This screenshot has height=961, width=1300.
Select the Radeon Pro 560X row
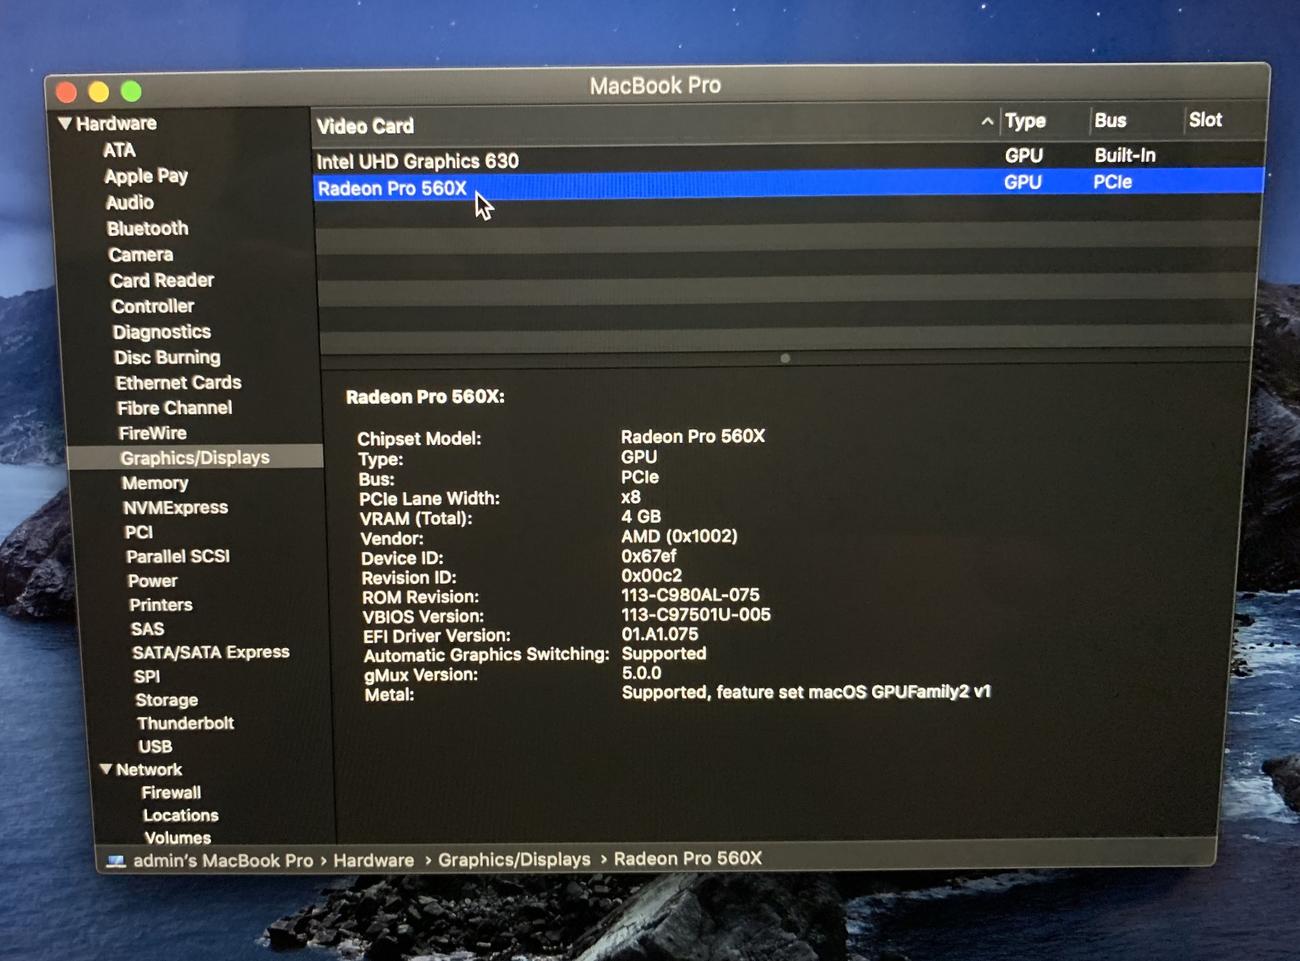[x=788, y=185]
